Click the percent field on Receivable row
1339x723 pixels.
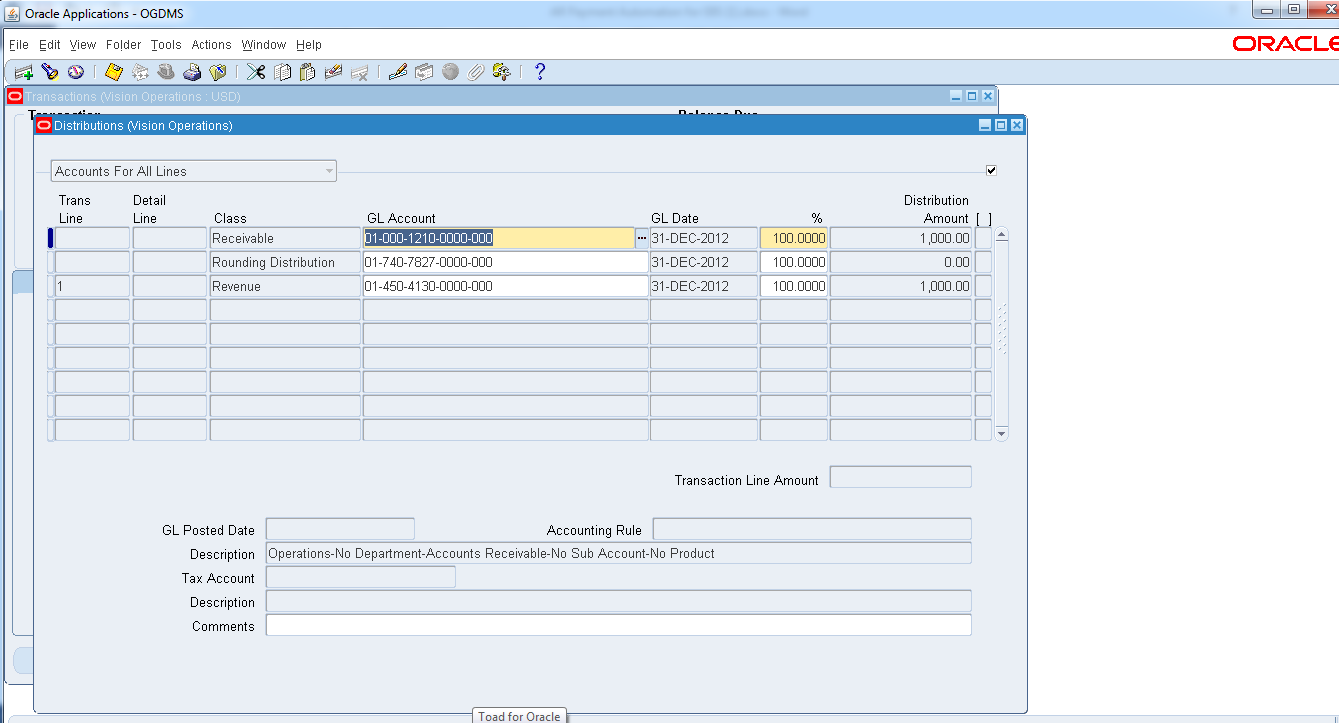[794, 238]
